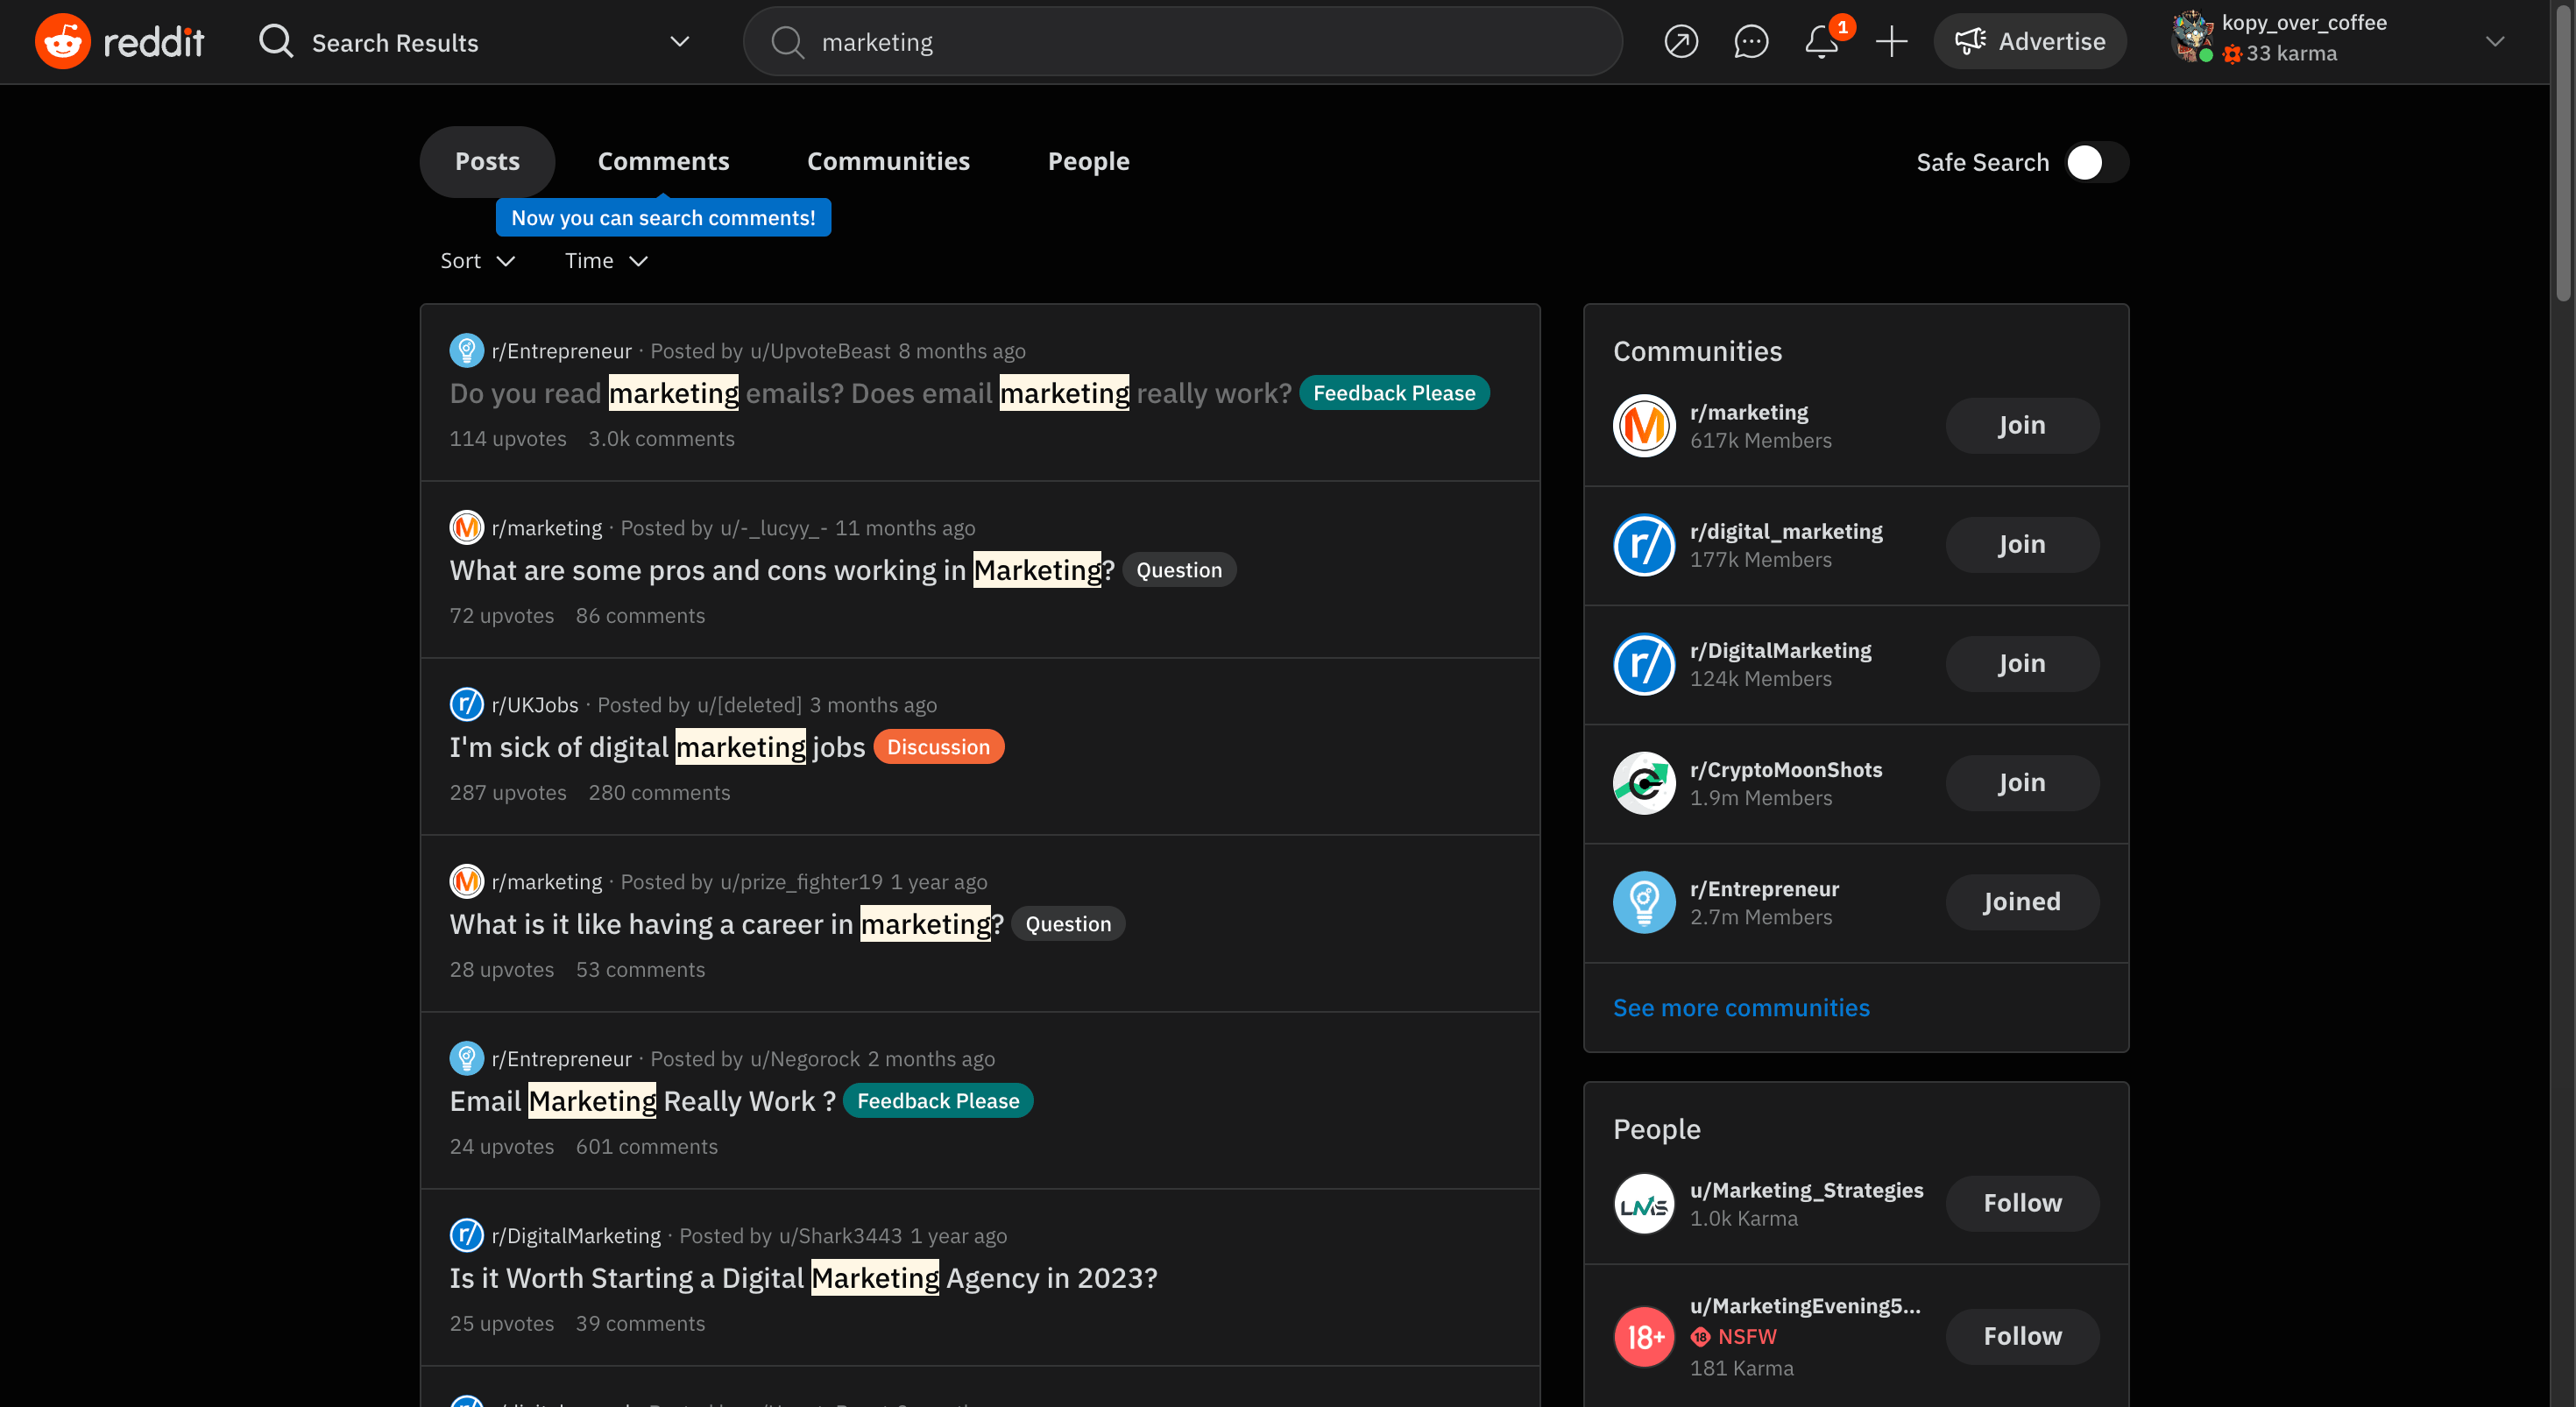The image size is (2576, 1407).
Task: Toggle Joined button for r/Entrepreneur
Action: click(2021, 902)
